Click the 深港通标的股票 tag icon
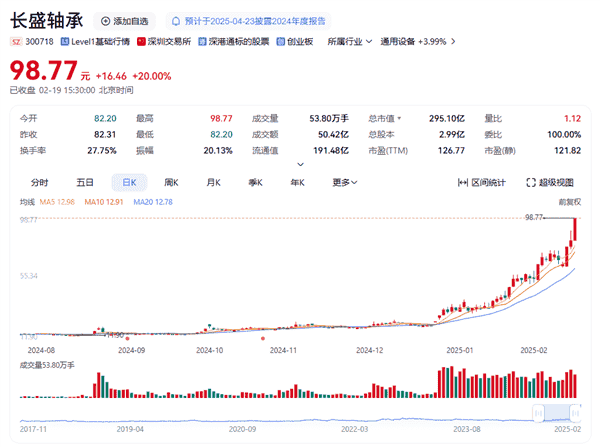Image resolution: width=600 pixels, height=447 pixels. (203, 42)
